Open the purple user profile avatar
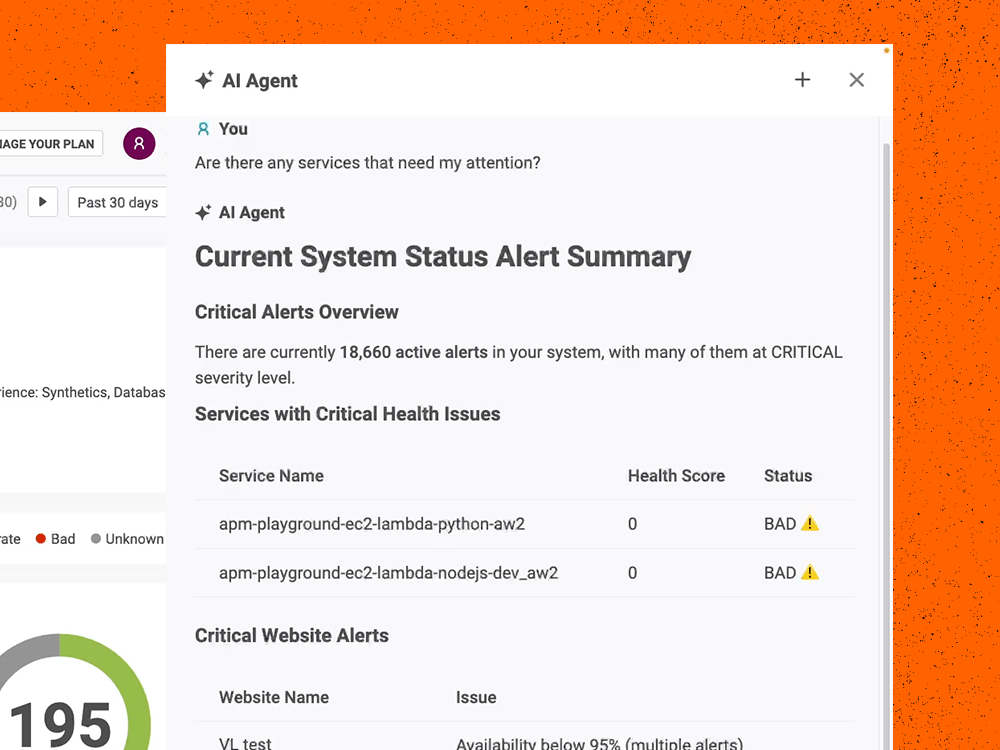 pyautogui.click(x=139, y=144)
